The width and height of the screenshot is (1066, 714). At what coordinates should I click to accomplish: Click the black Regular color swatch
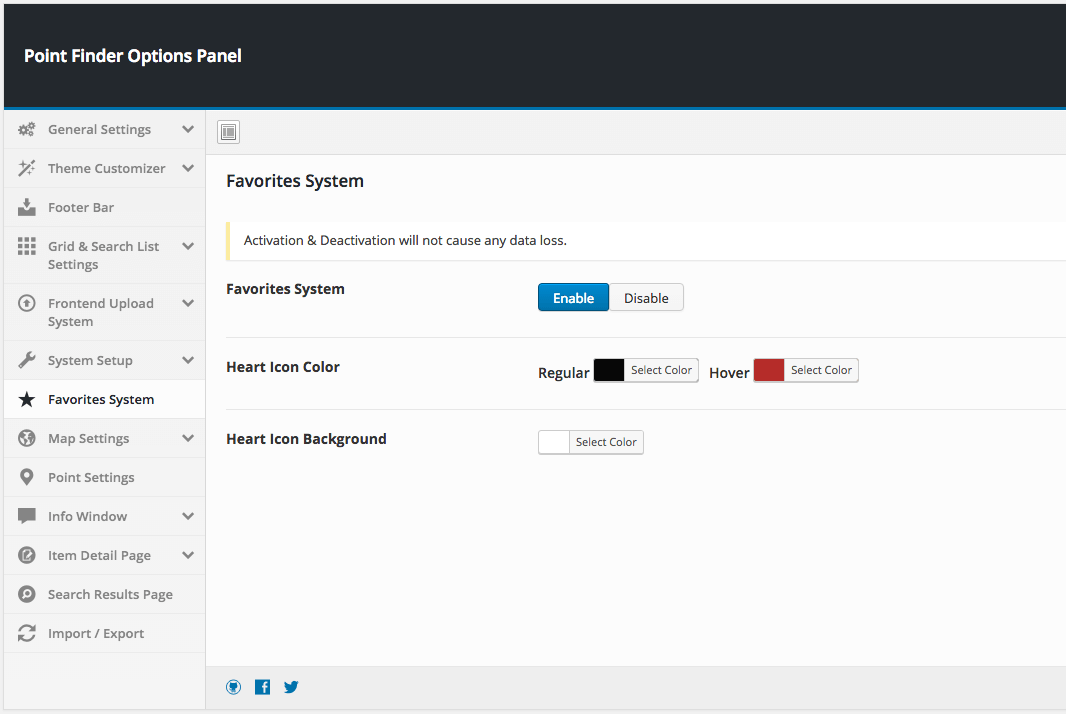point(609,370)
